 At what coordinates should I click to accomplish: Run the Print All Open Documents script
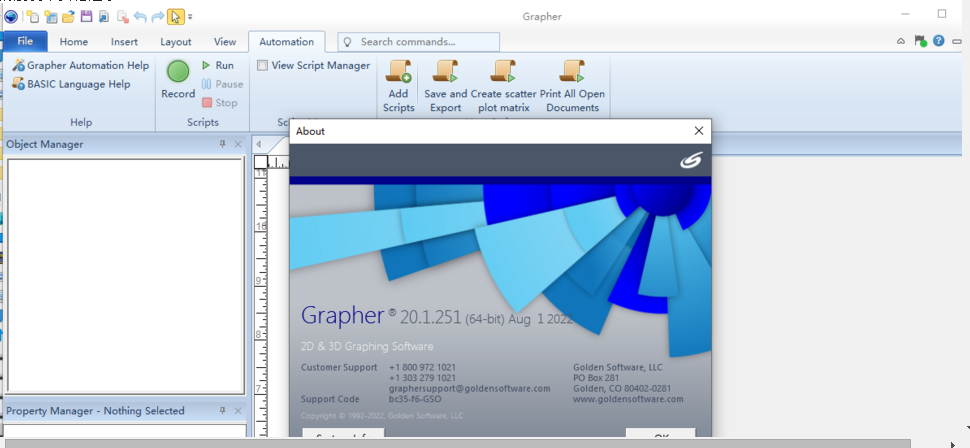[x=573, y=86]
